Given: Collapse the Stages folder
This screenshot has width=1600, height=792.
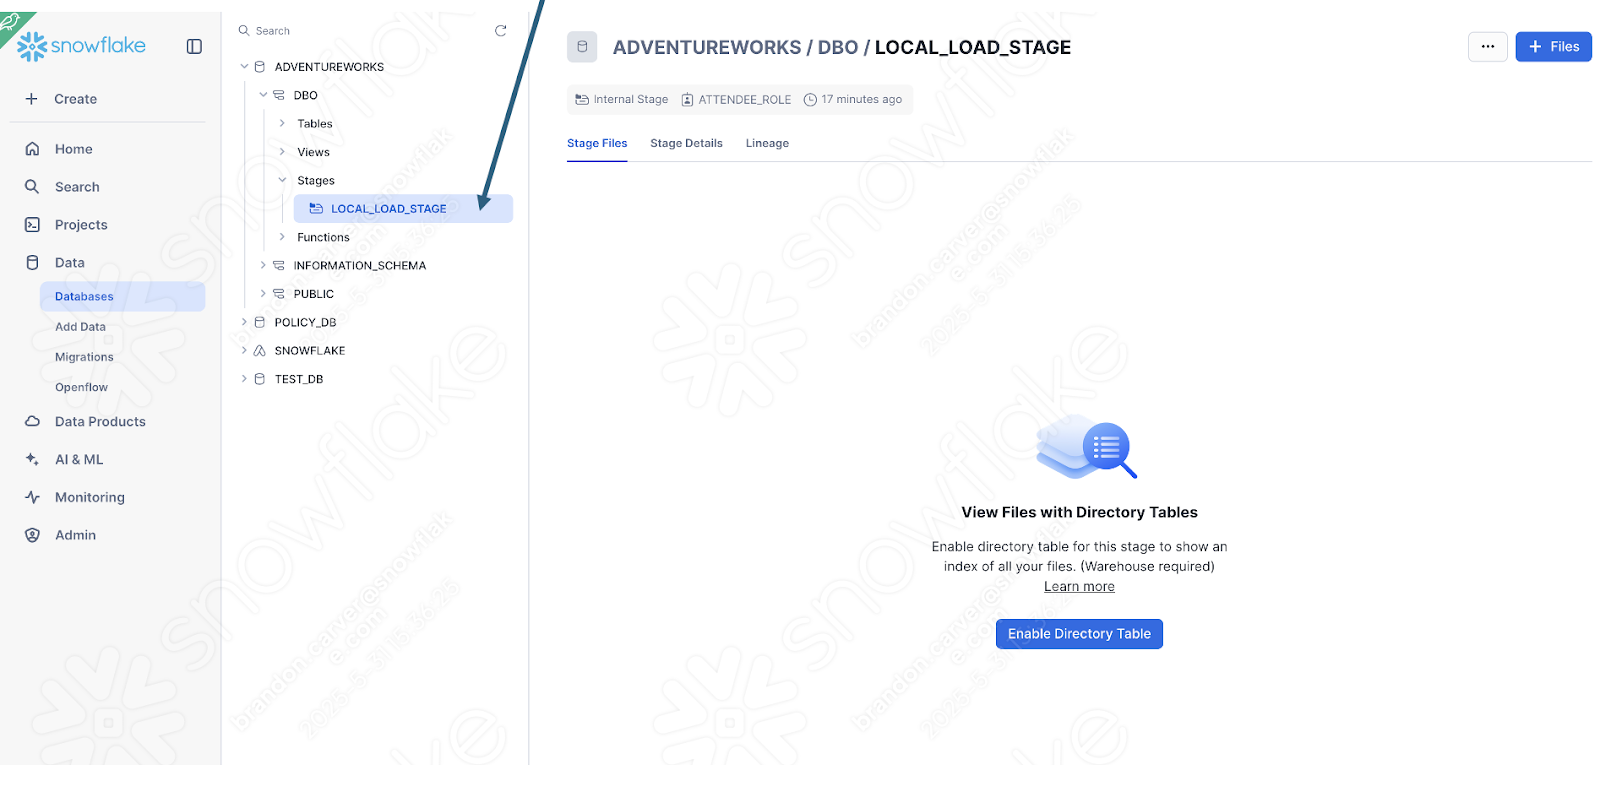Looking at the screenshot, I should point(282,181).
